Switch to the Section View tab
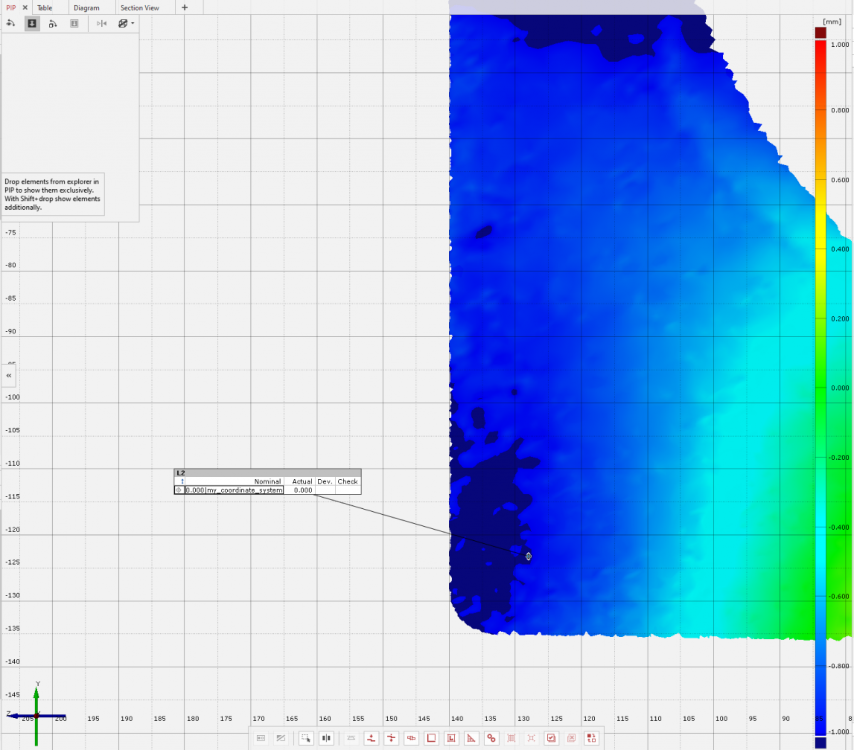The width and height of the screenshot is (854, 750). [139, 7]
